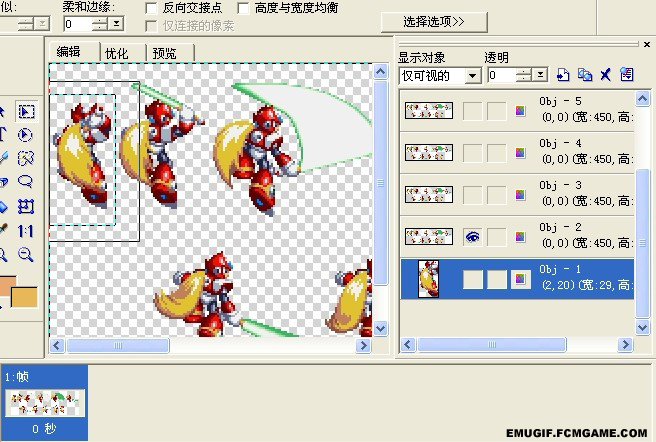Click the Obj - 4 name text
This screenshot has width=656, height=442.
click(560, 143)
